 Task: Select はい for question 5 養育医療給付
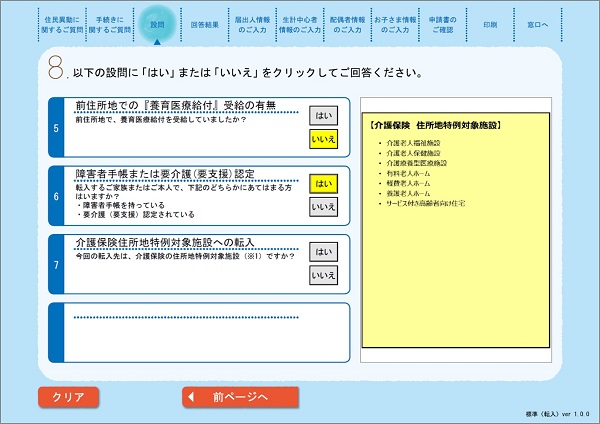click(323, 114)
